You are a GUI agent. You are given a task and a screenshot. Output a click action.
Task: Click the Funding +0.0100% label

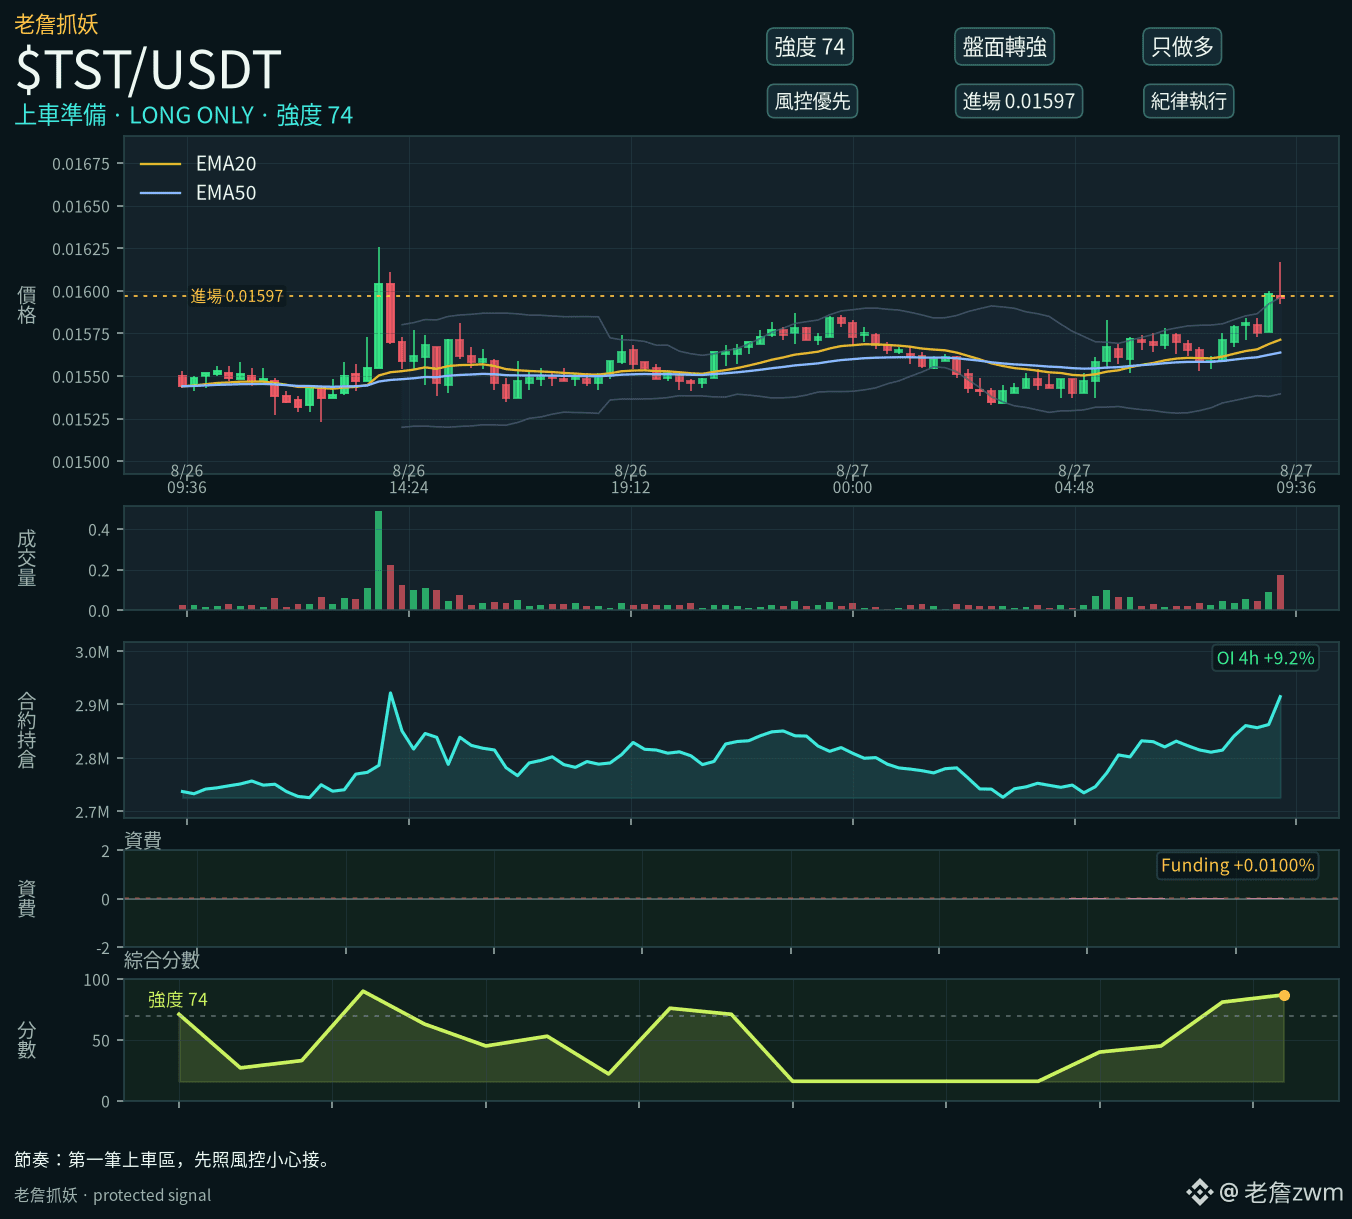1237,865
